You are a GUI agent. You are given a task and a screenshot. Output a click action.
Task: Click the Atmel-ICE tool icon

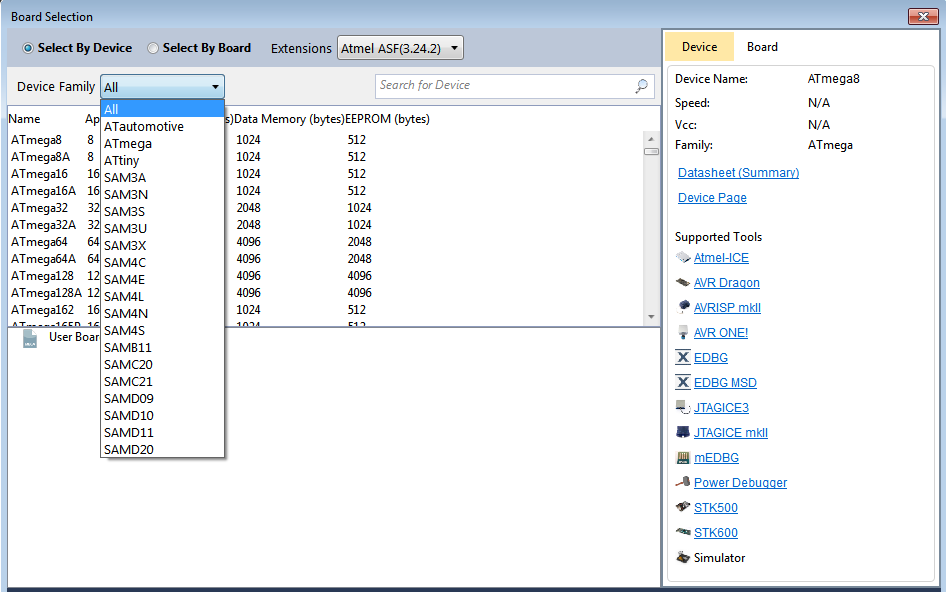(x=683, y=258)
